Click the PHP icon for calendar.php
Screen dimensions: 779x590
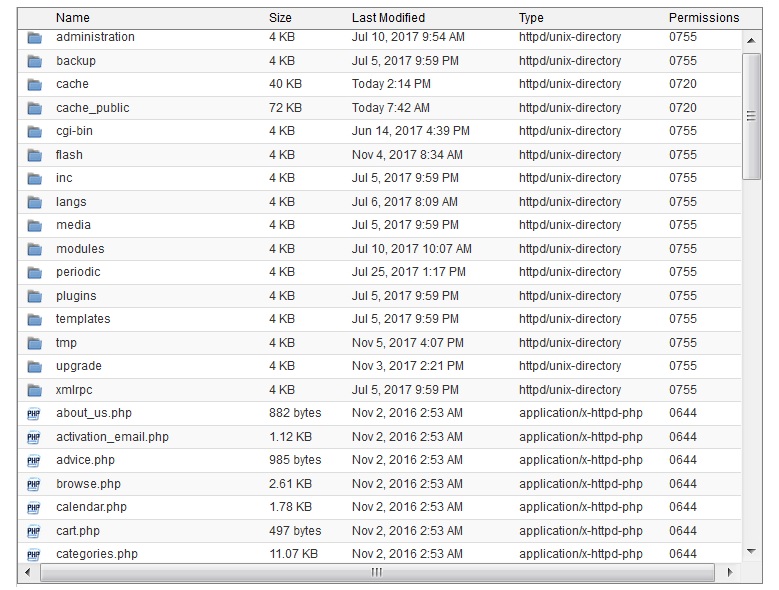pyautogui.click(x=34, y=508)
